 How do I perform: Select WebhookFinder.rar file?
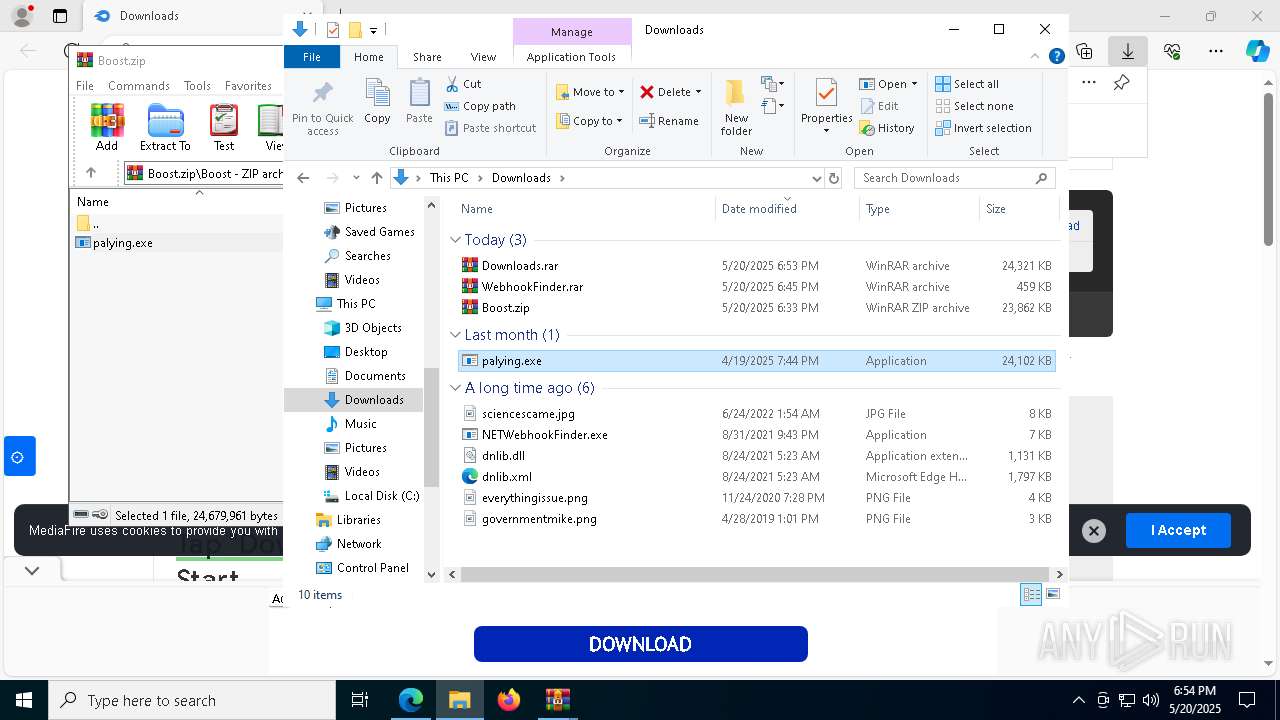point(531,287)
